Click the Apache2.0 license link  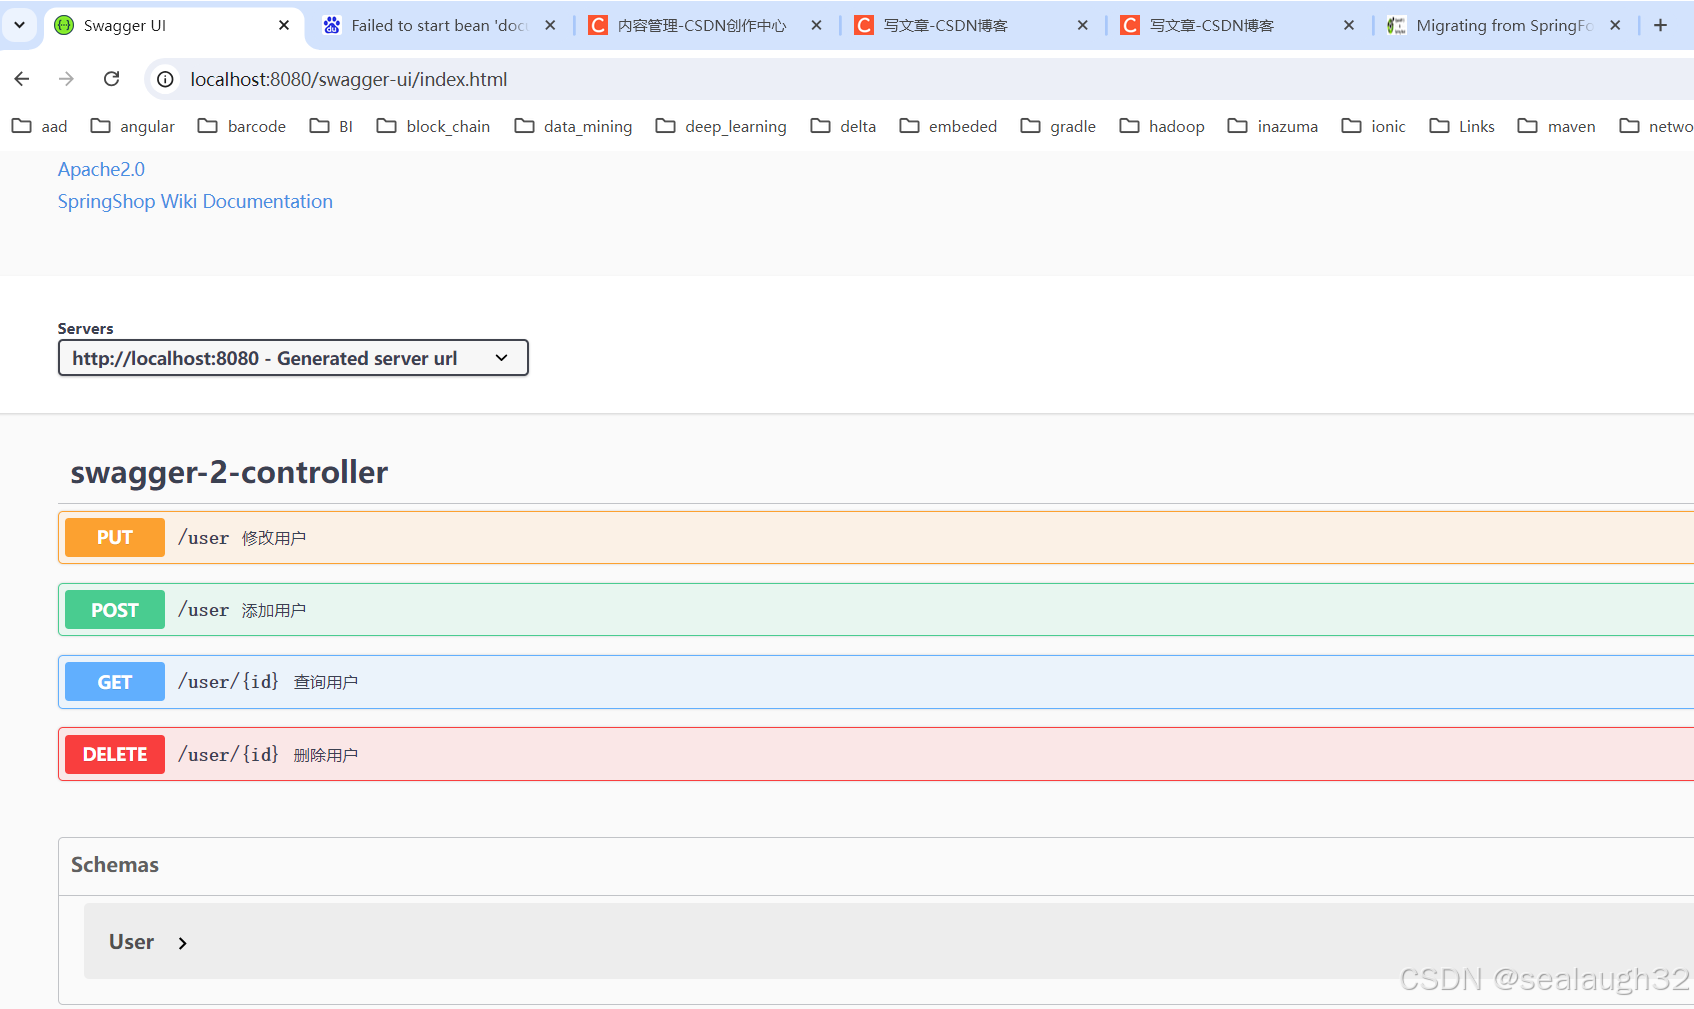101,169
